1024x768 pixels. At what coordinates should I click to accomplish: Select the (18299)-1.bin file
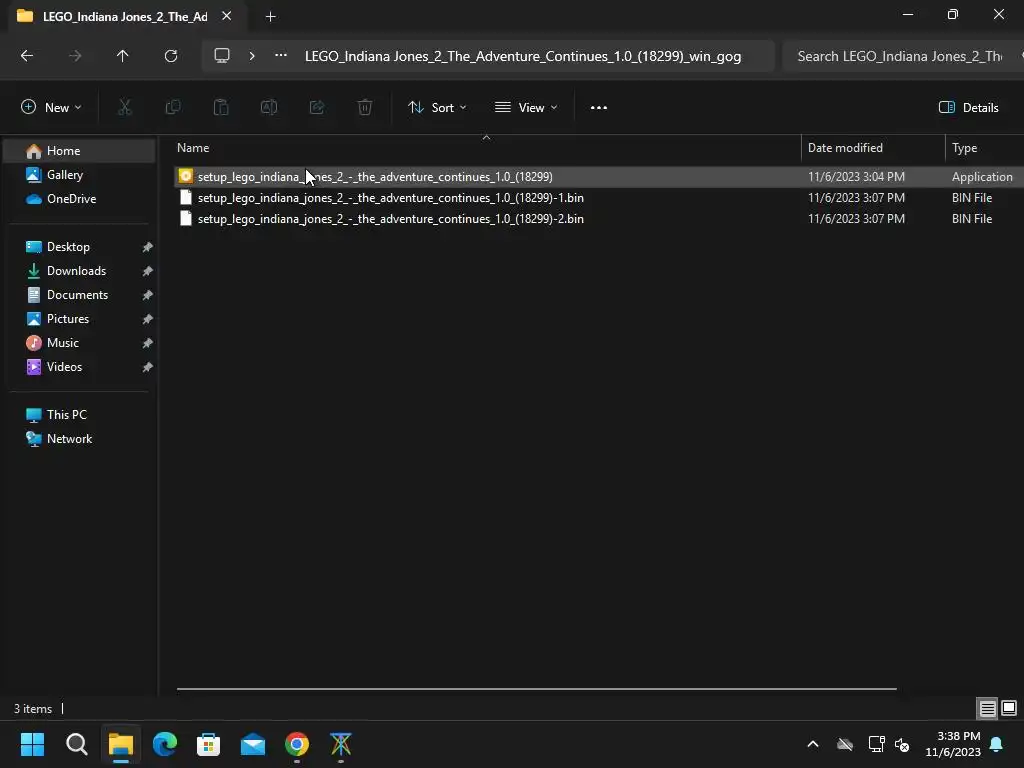point(599,198)
